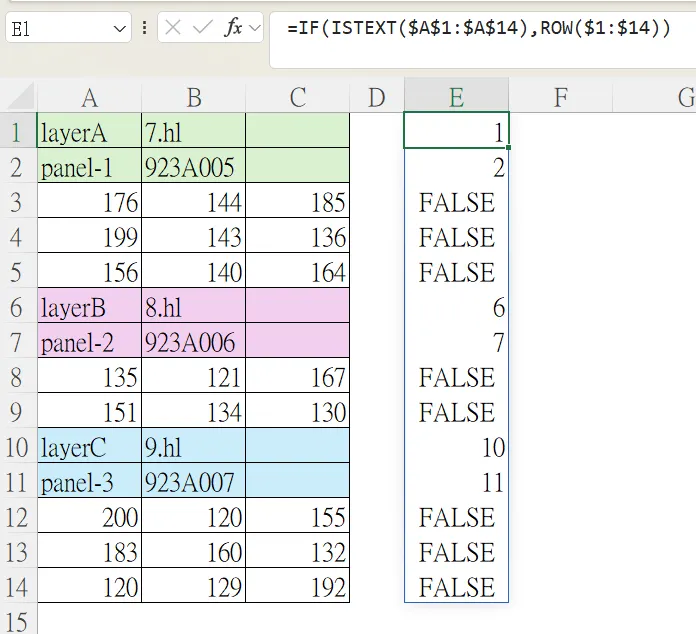Expand the dropdown arrow next to fx

coord(255,28)
